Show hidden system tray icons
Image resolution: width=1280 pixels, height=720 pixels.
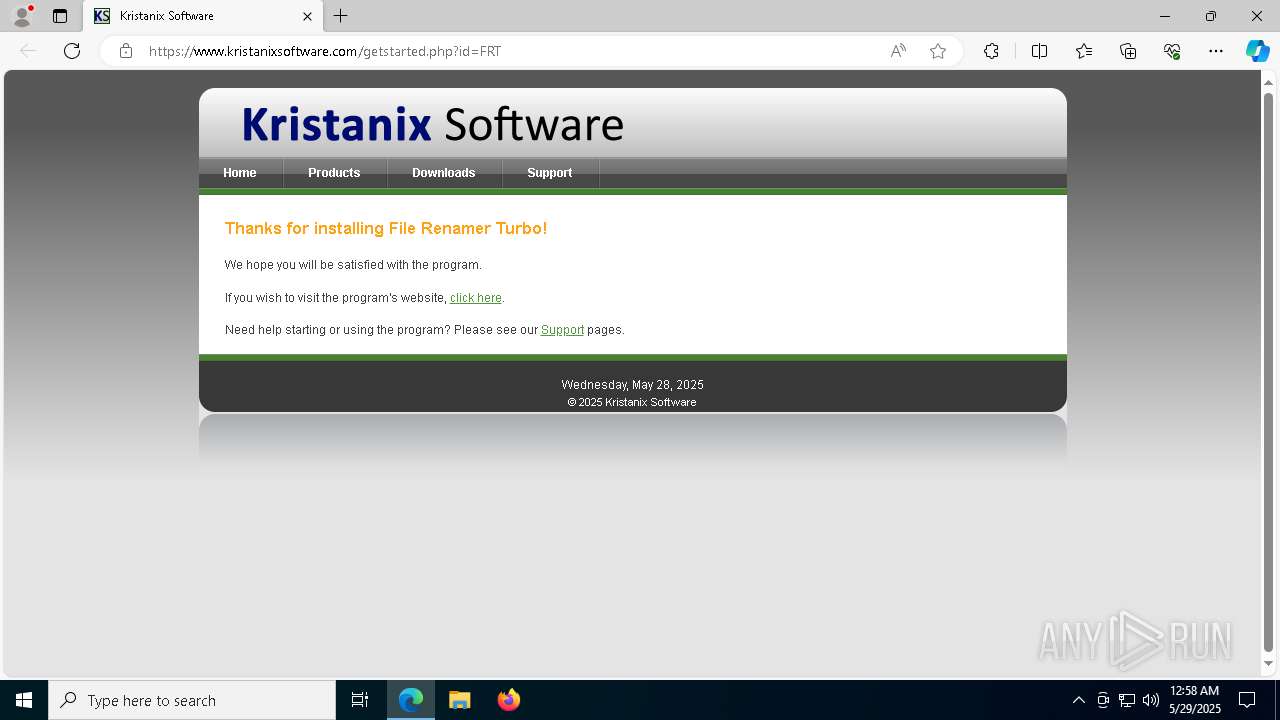pos(1078,700)
